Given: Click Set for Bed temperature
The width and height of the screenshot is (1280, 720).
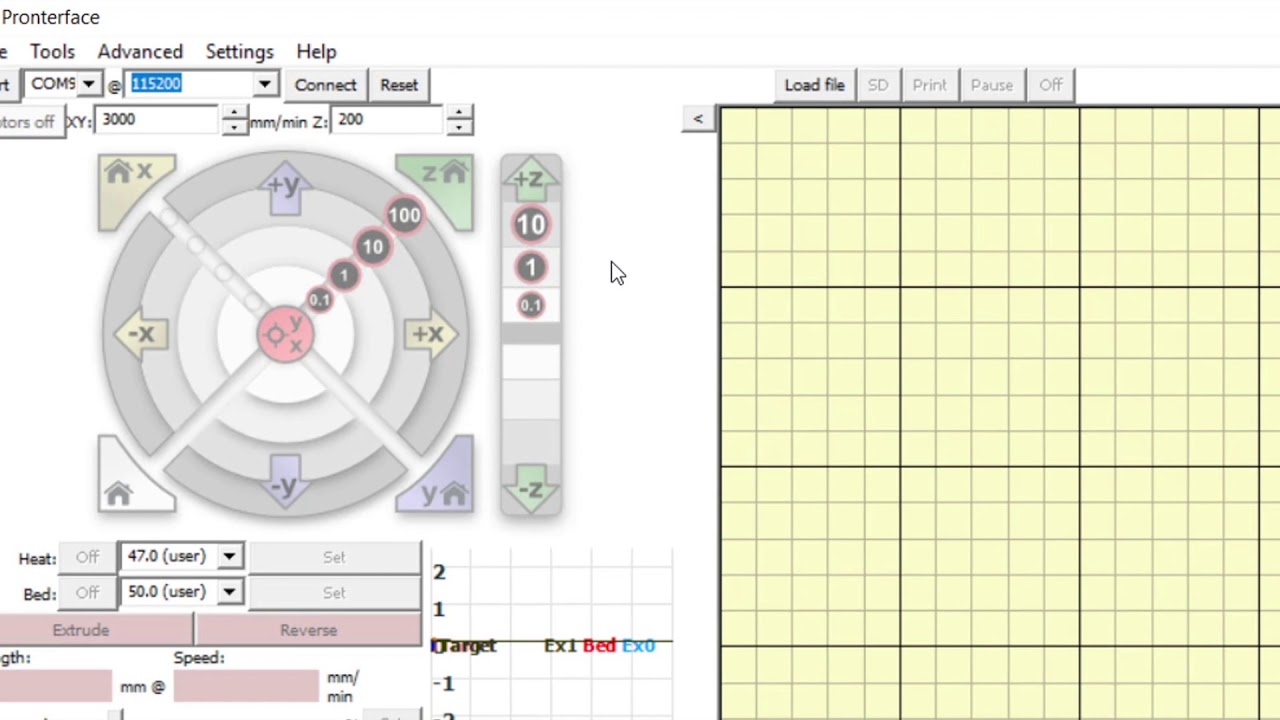Looking at the screenshot, I should (x=334, y=593).
